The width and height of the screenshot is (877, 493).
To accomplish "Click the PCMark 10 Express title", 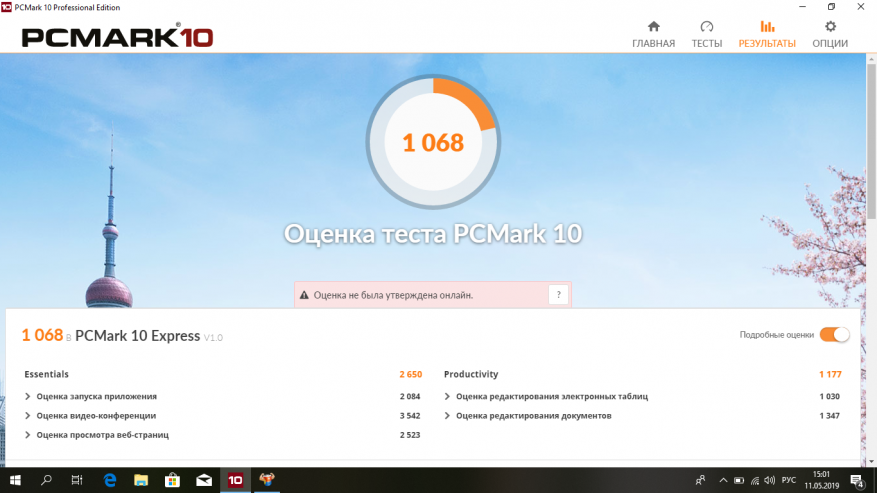I will 138,336.
